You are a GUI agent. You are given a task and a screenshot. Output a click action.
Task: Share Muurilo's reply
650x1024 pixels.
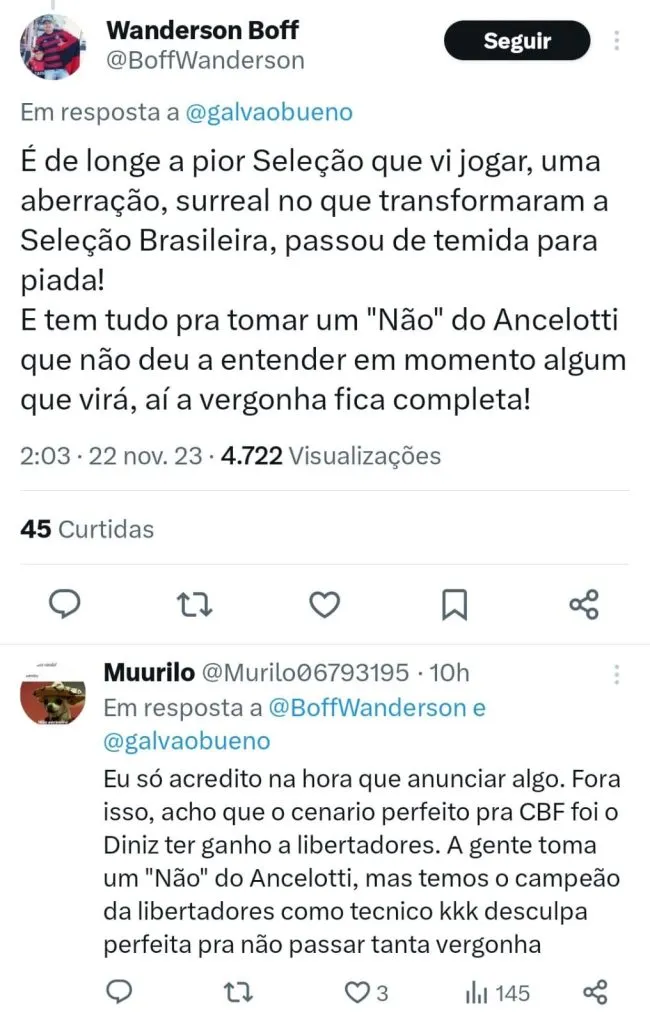pyautogui.click(x=595, y=993)
